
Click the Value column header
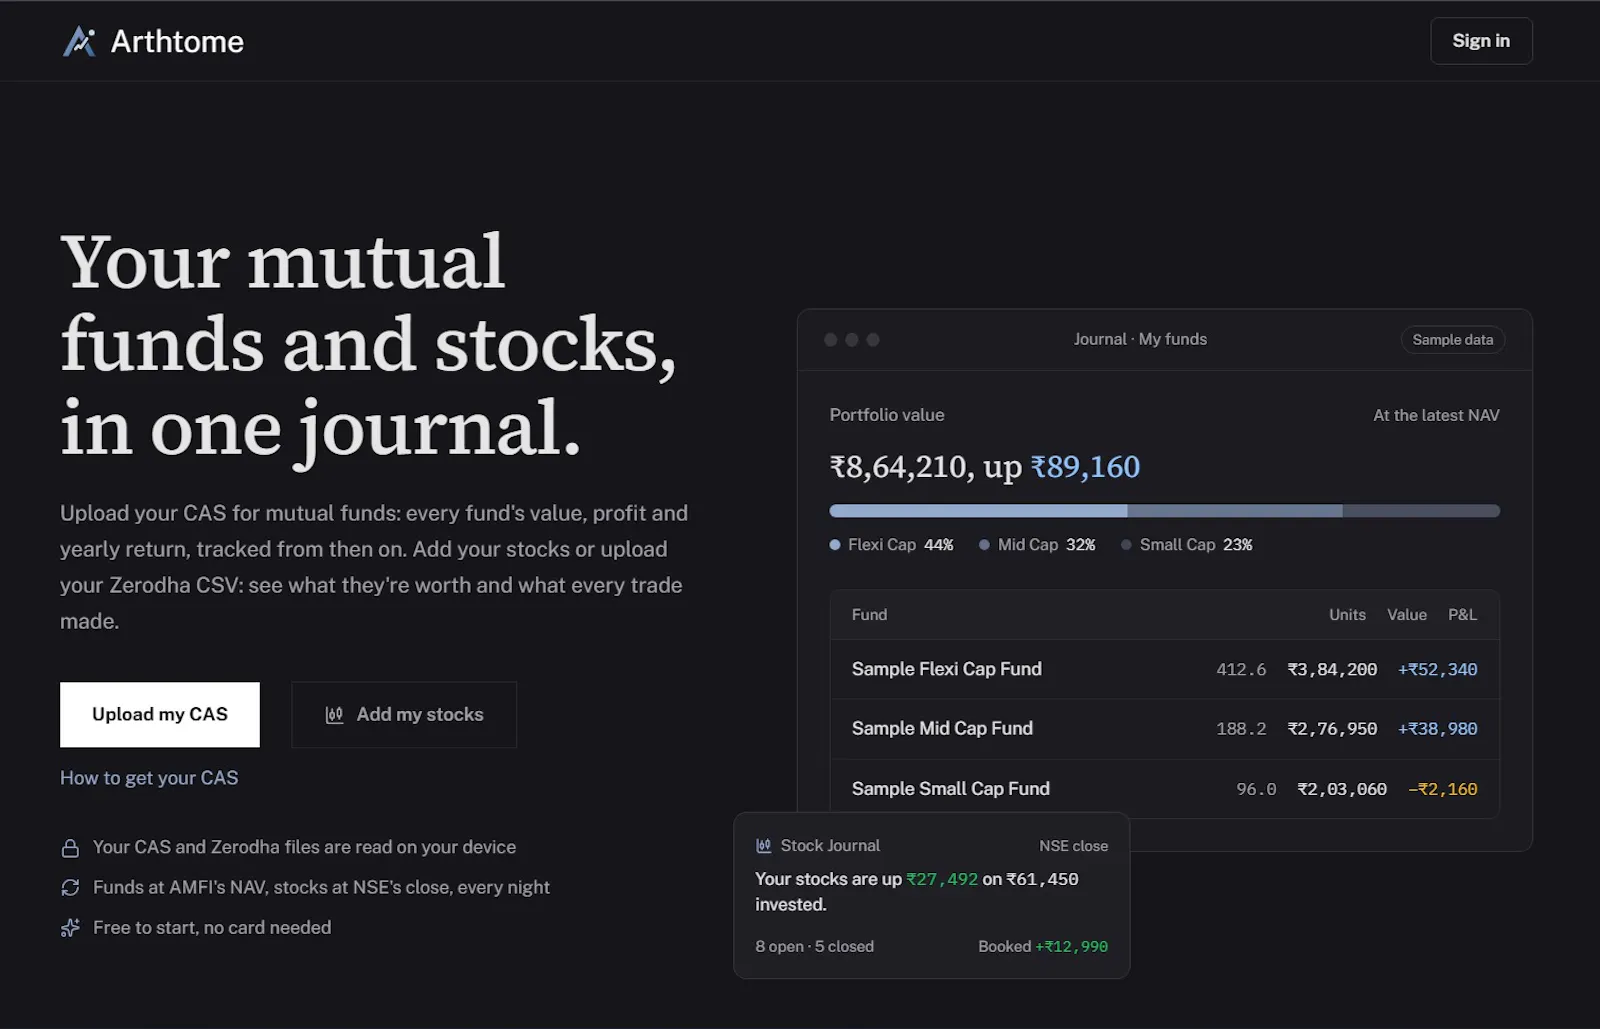pyautogui.click(x=1406, y=615)
